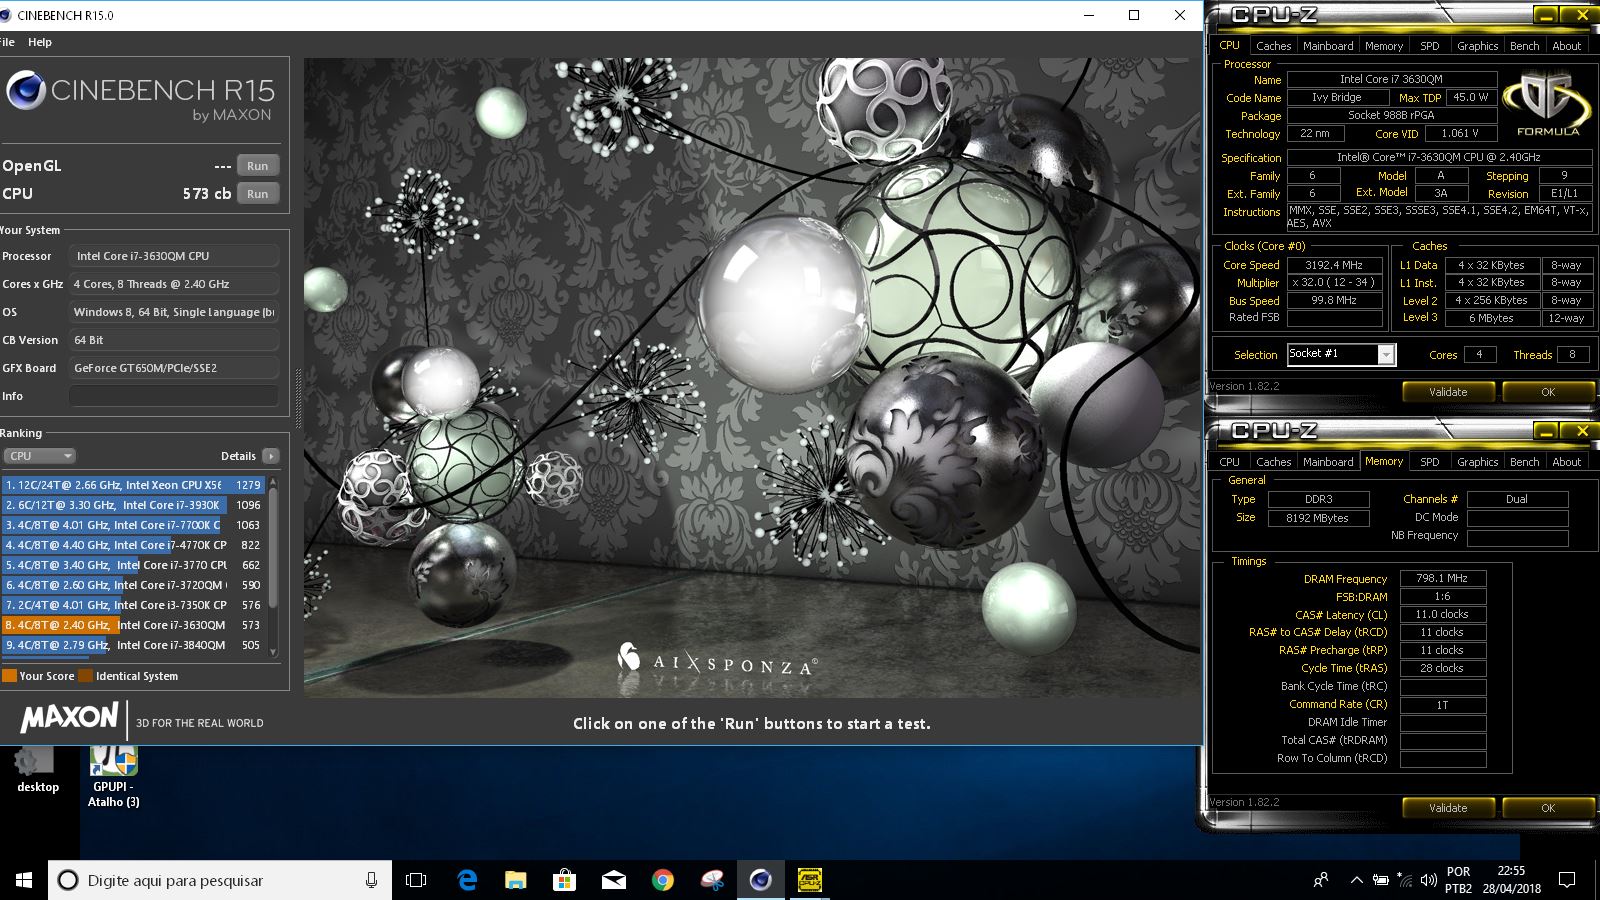Switch to Graphics tab in bottom CPU-Z window

click(x=1477, y=462)
